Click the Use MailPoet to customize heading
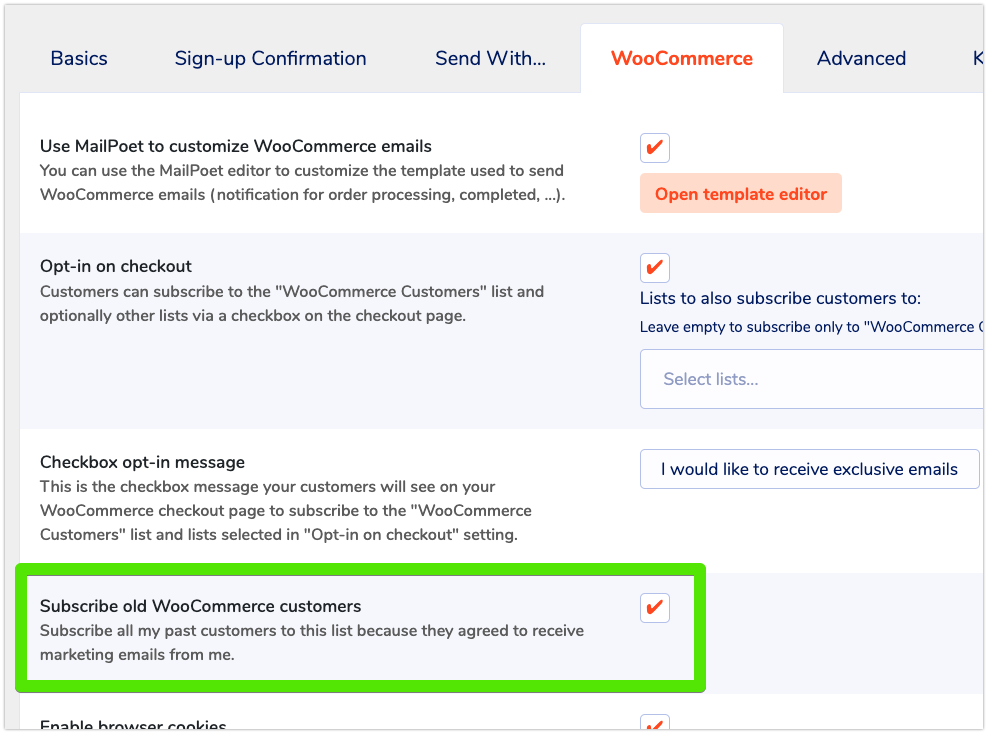Viewport: 988px width, 734px height. 236,146
